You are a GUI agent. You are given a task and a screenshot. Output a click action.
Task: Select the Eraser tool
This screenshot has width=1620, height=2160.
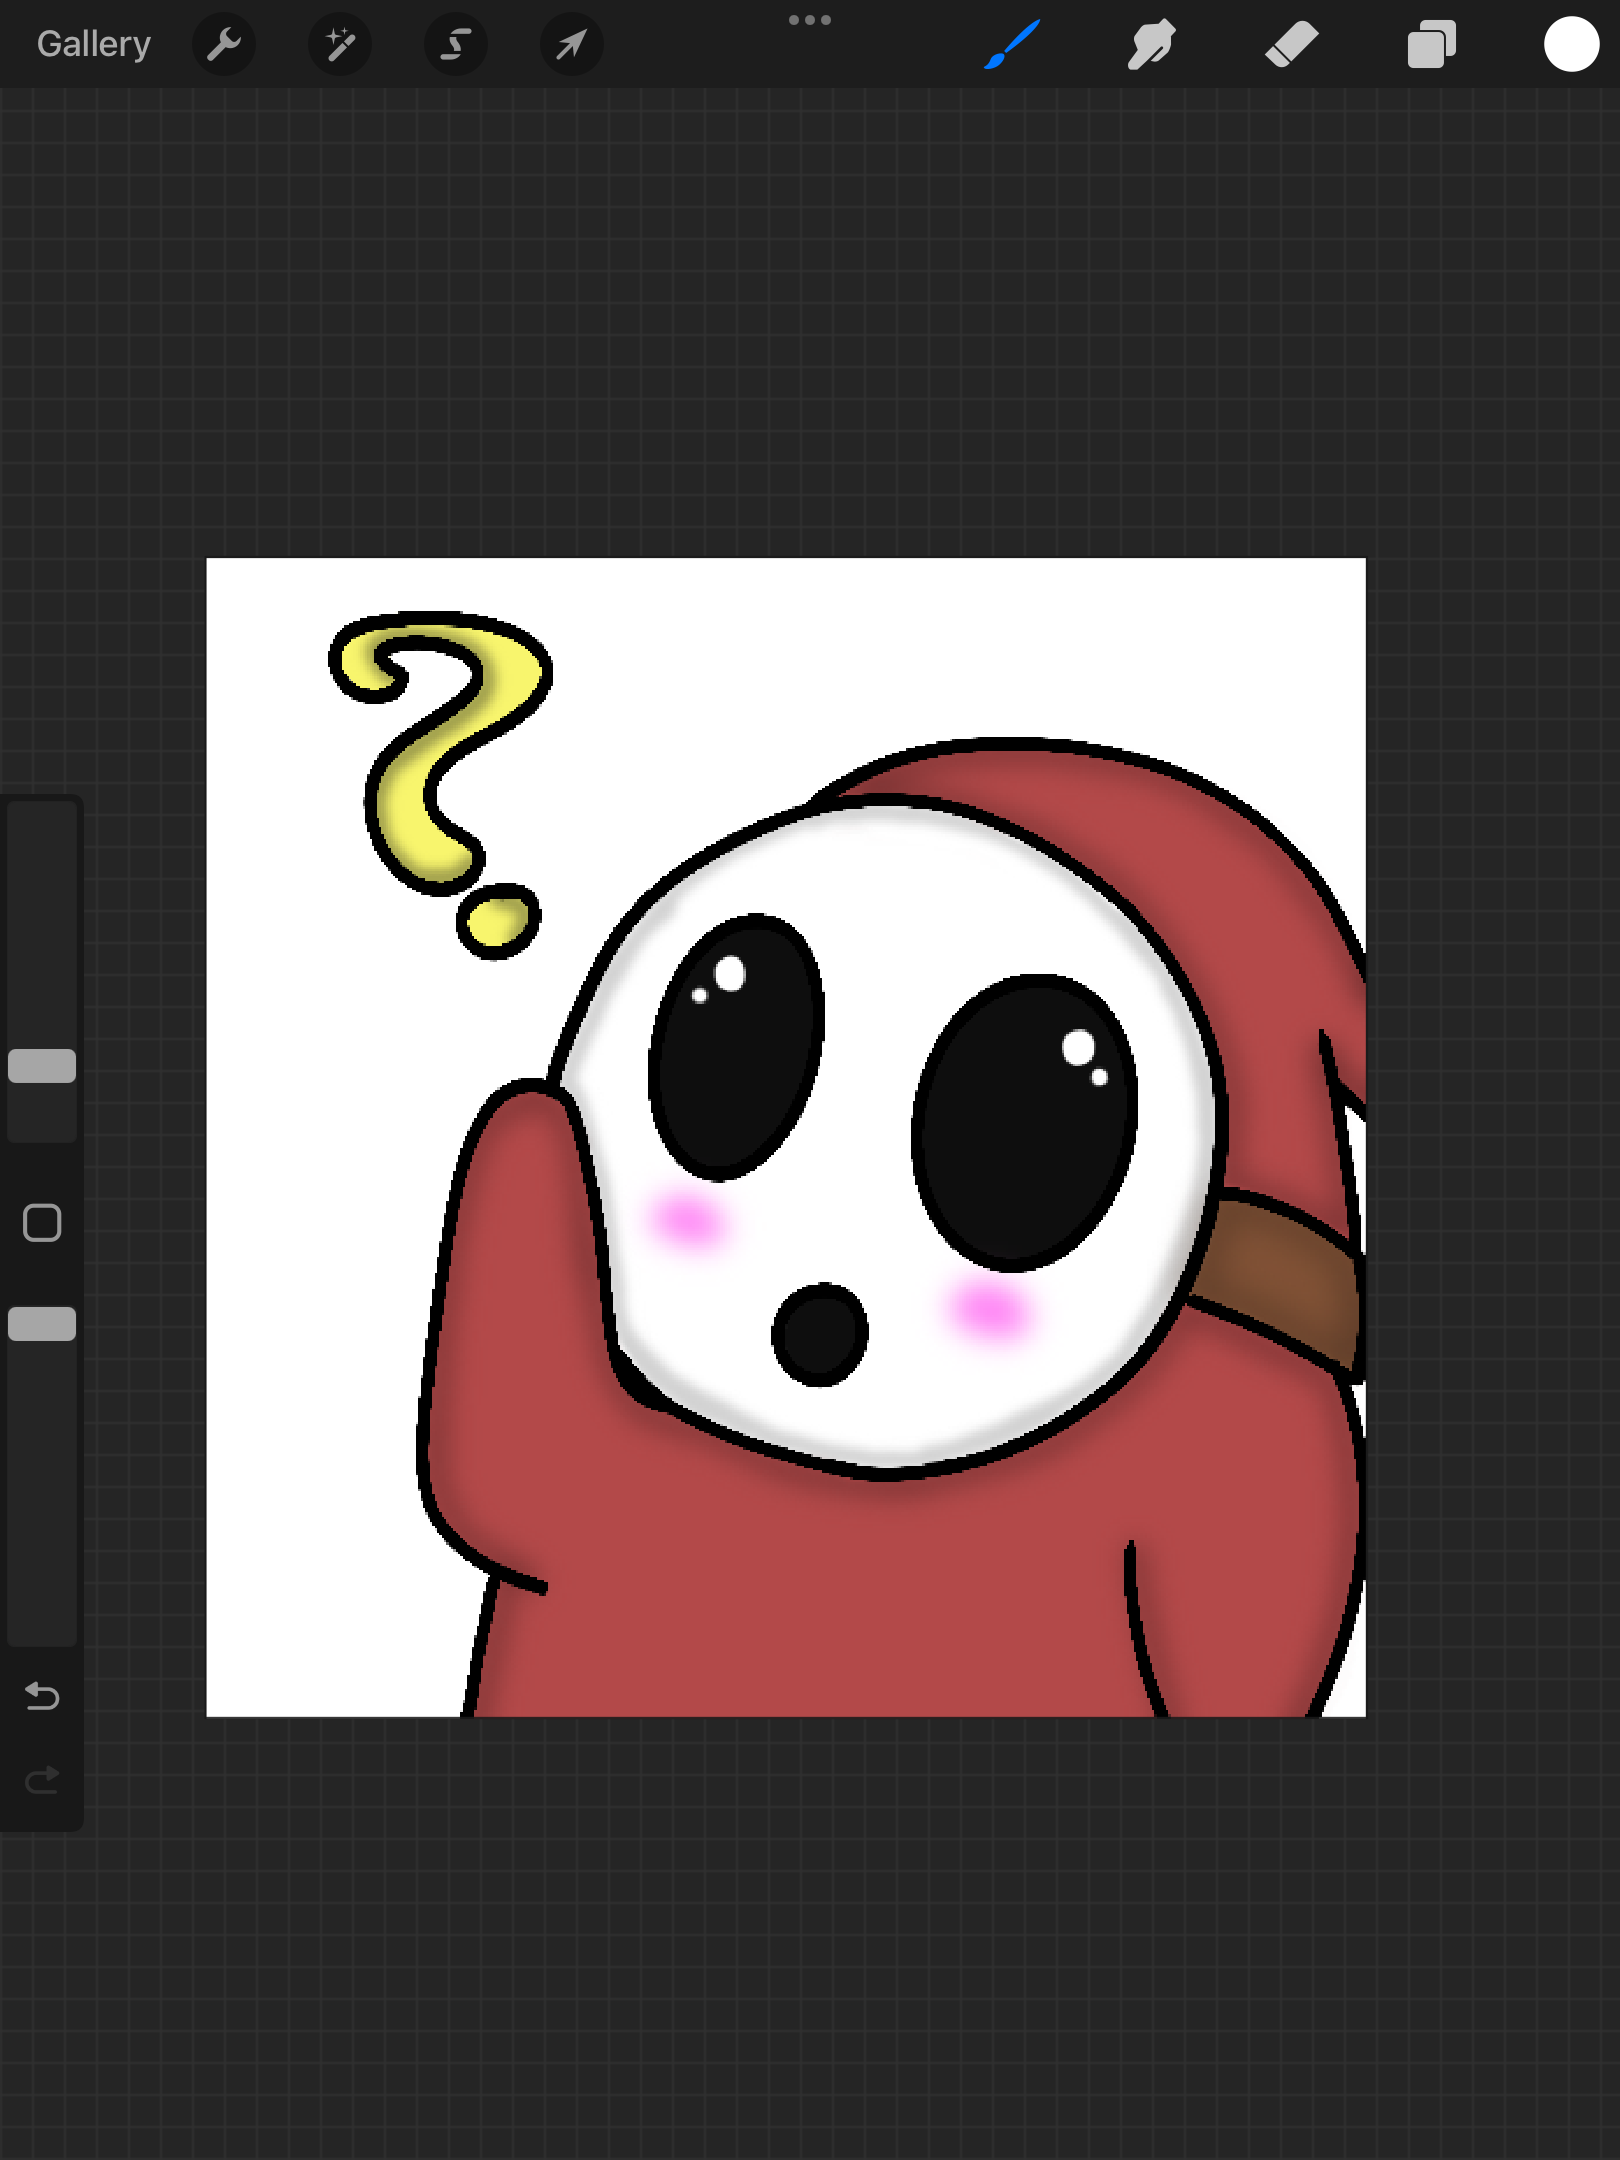point(1292,44)
